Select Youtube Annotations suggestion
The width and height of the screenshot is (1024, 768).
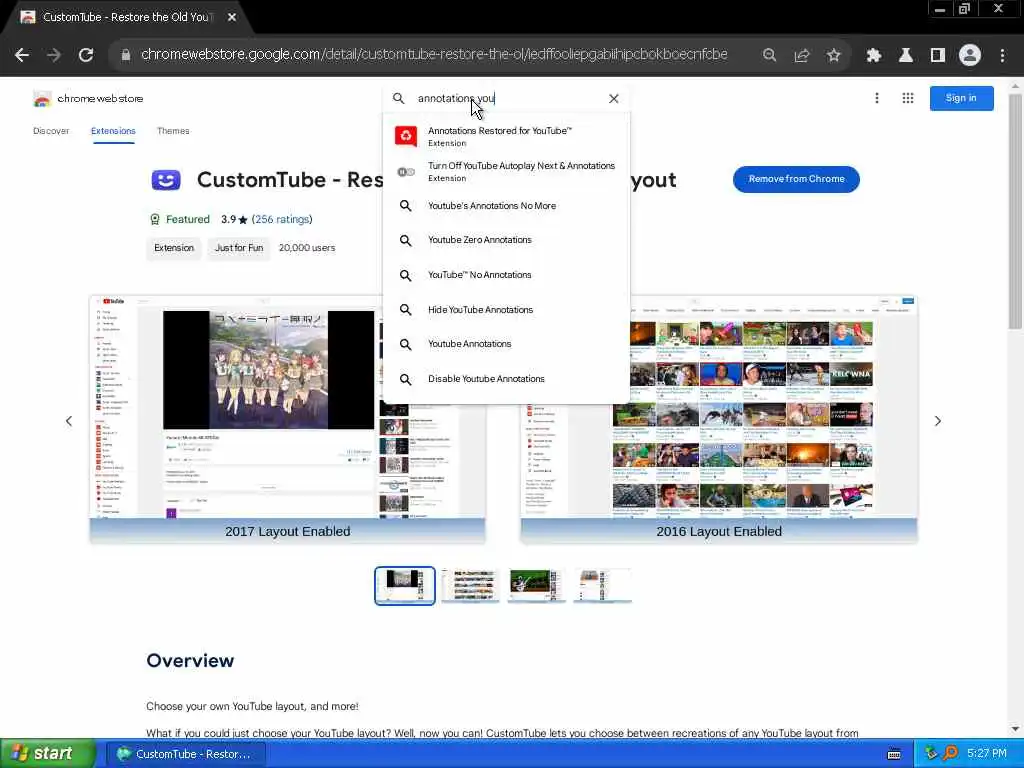pyautogui.click(x=506, y=344)
